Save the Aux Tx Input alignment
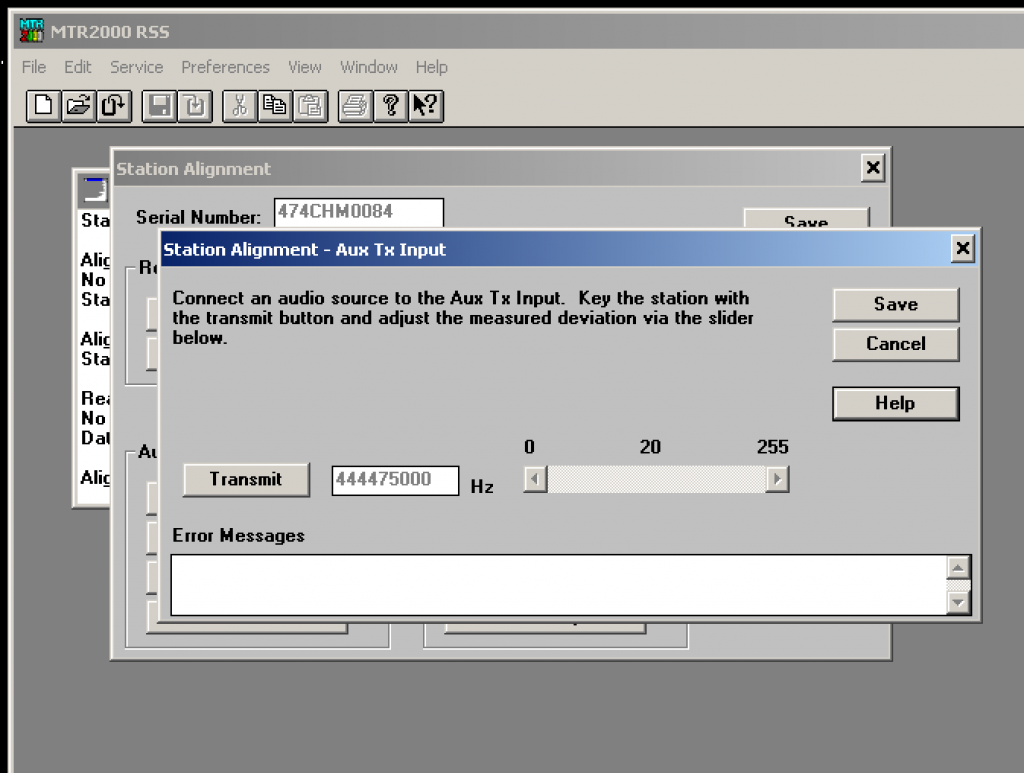This screenshot has width=1024, height=773. tap(895, 304)
